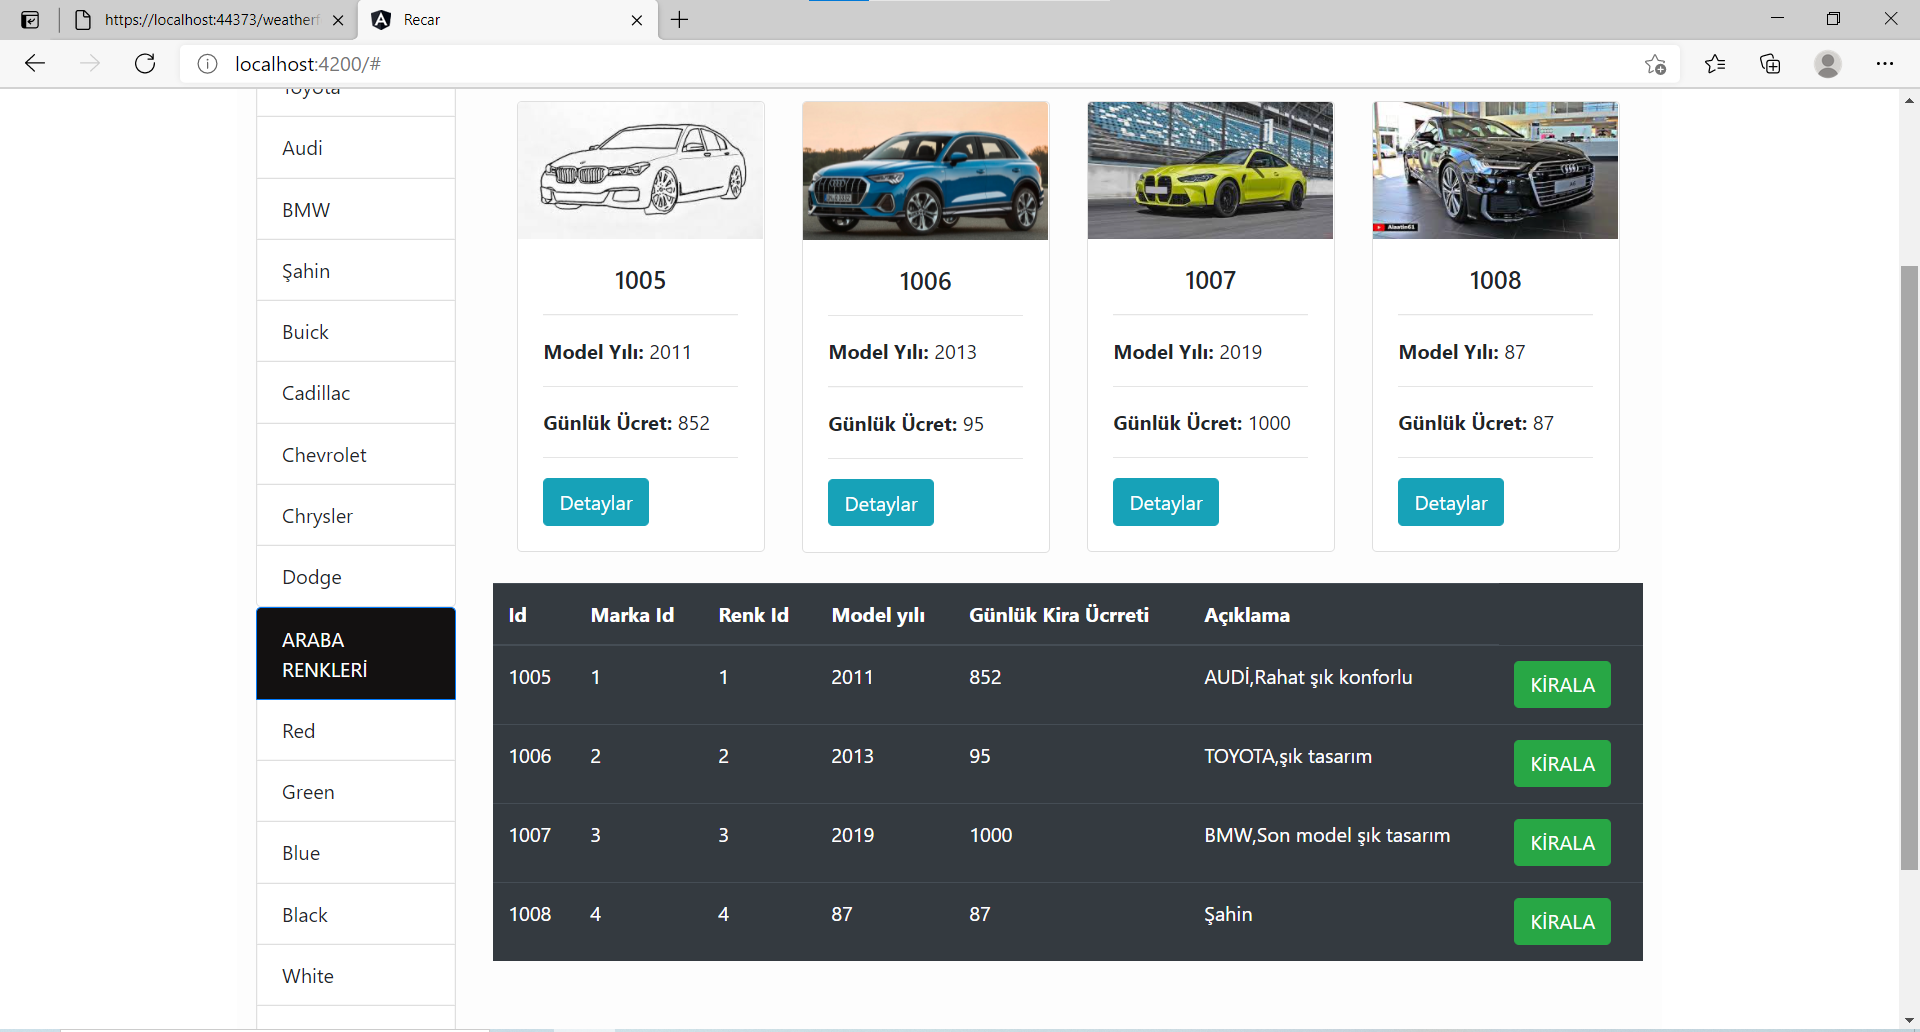Open browser Collections

coord(1770,63)
